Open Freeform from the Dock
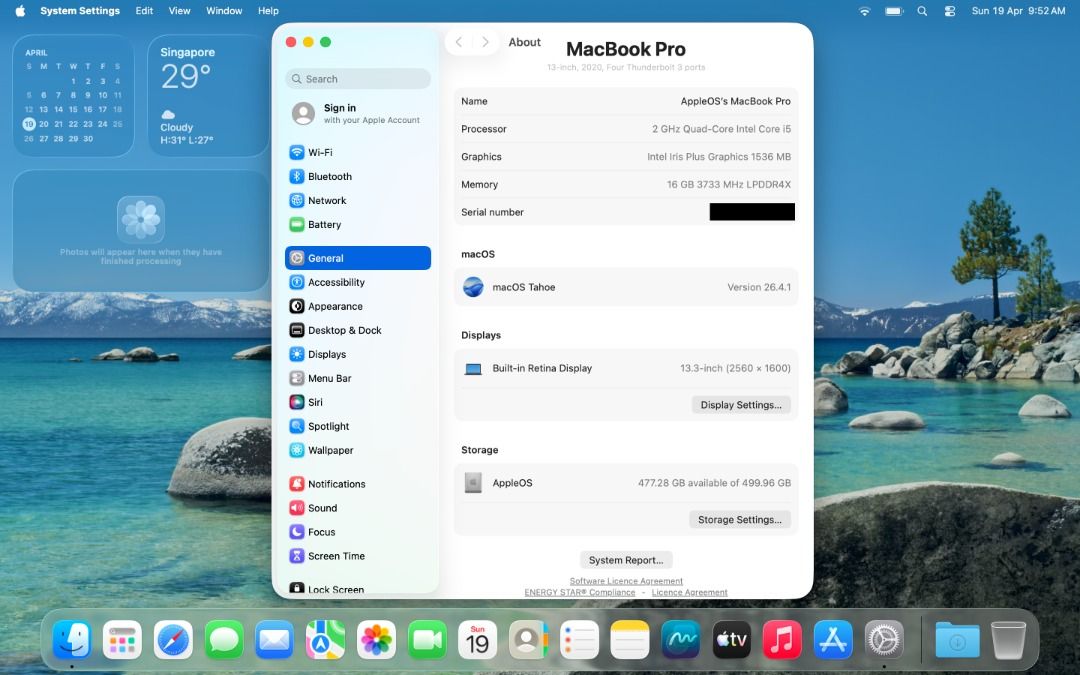The image size is (1080, 675). tap(681, 640)
